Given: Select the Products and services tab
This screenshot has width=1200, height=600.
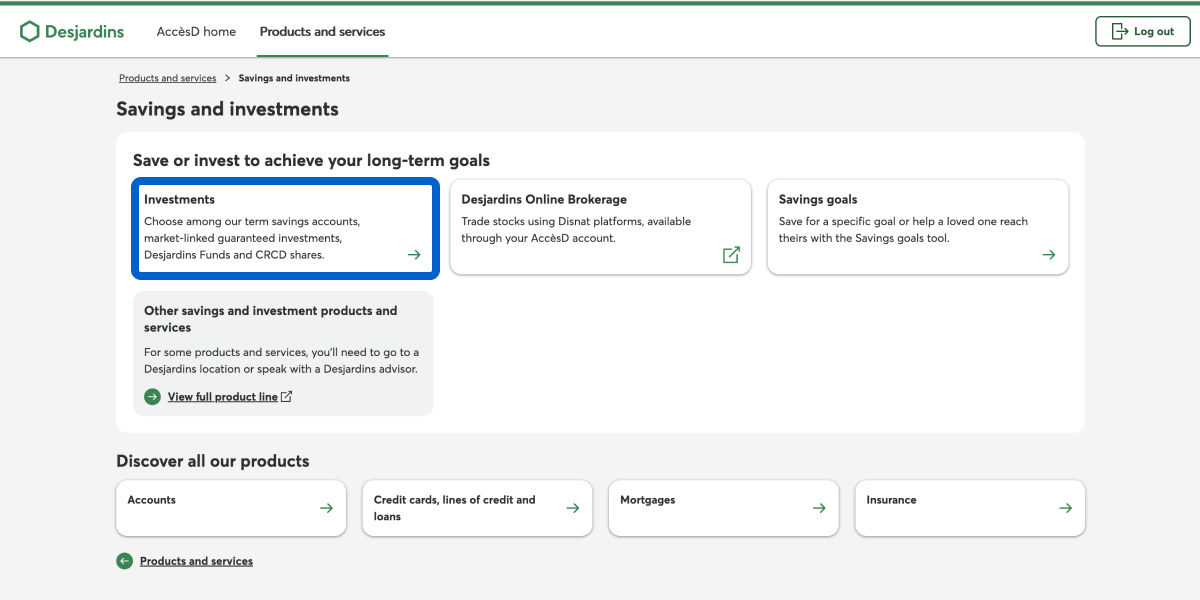Looking at the screenshot, I should point(322,32).
